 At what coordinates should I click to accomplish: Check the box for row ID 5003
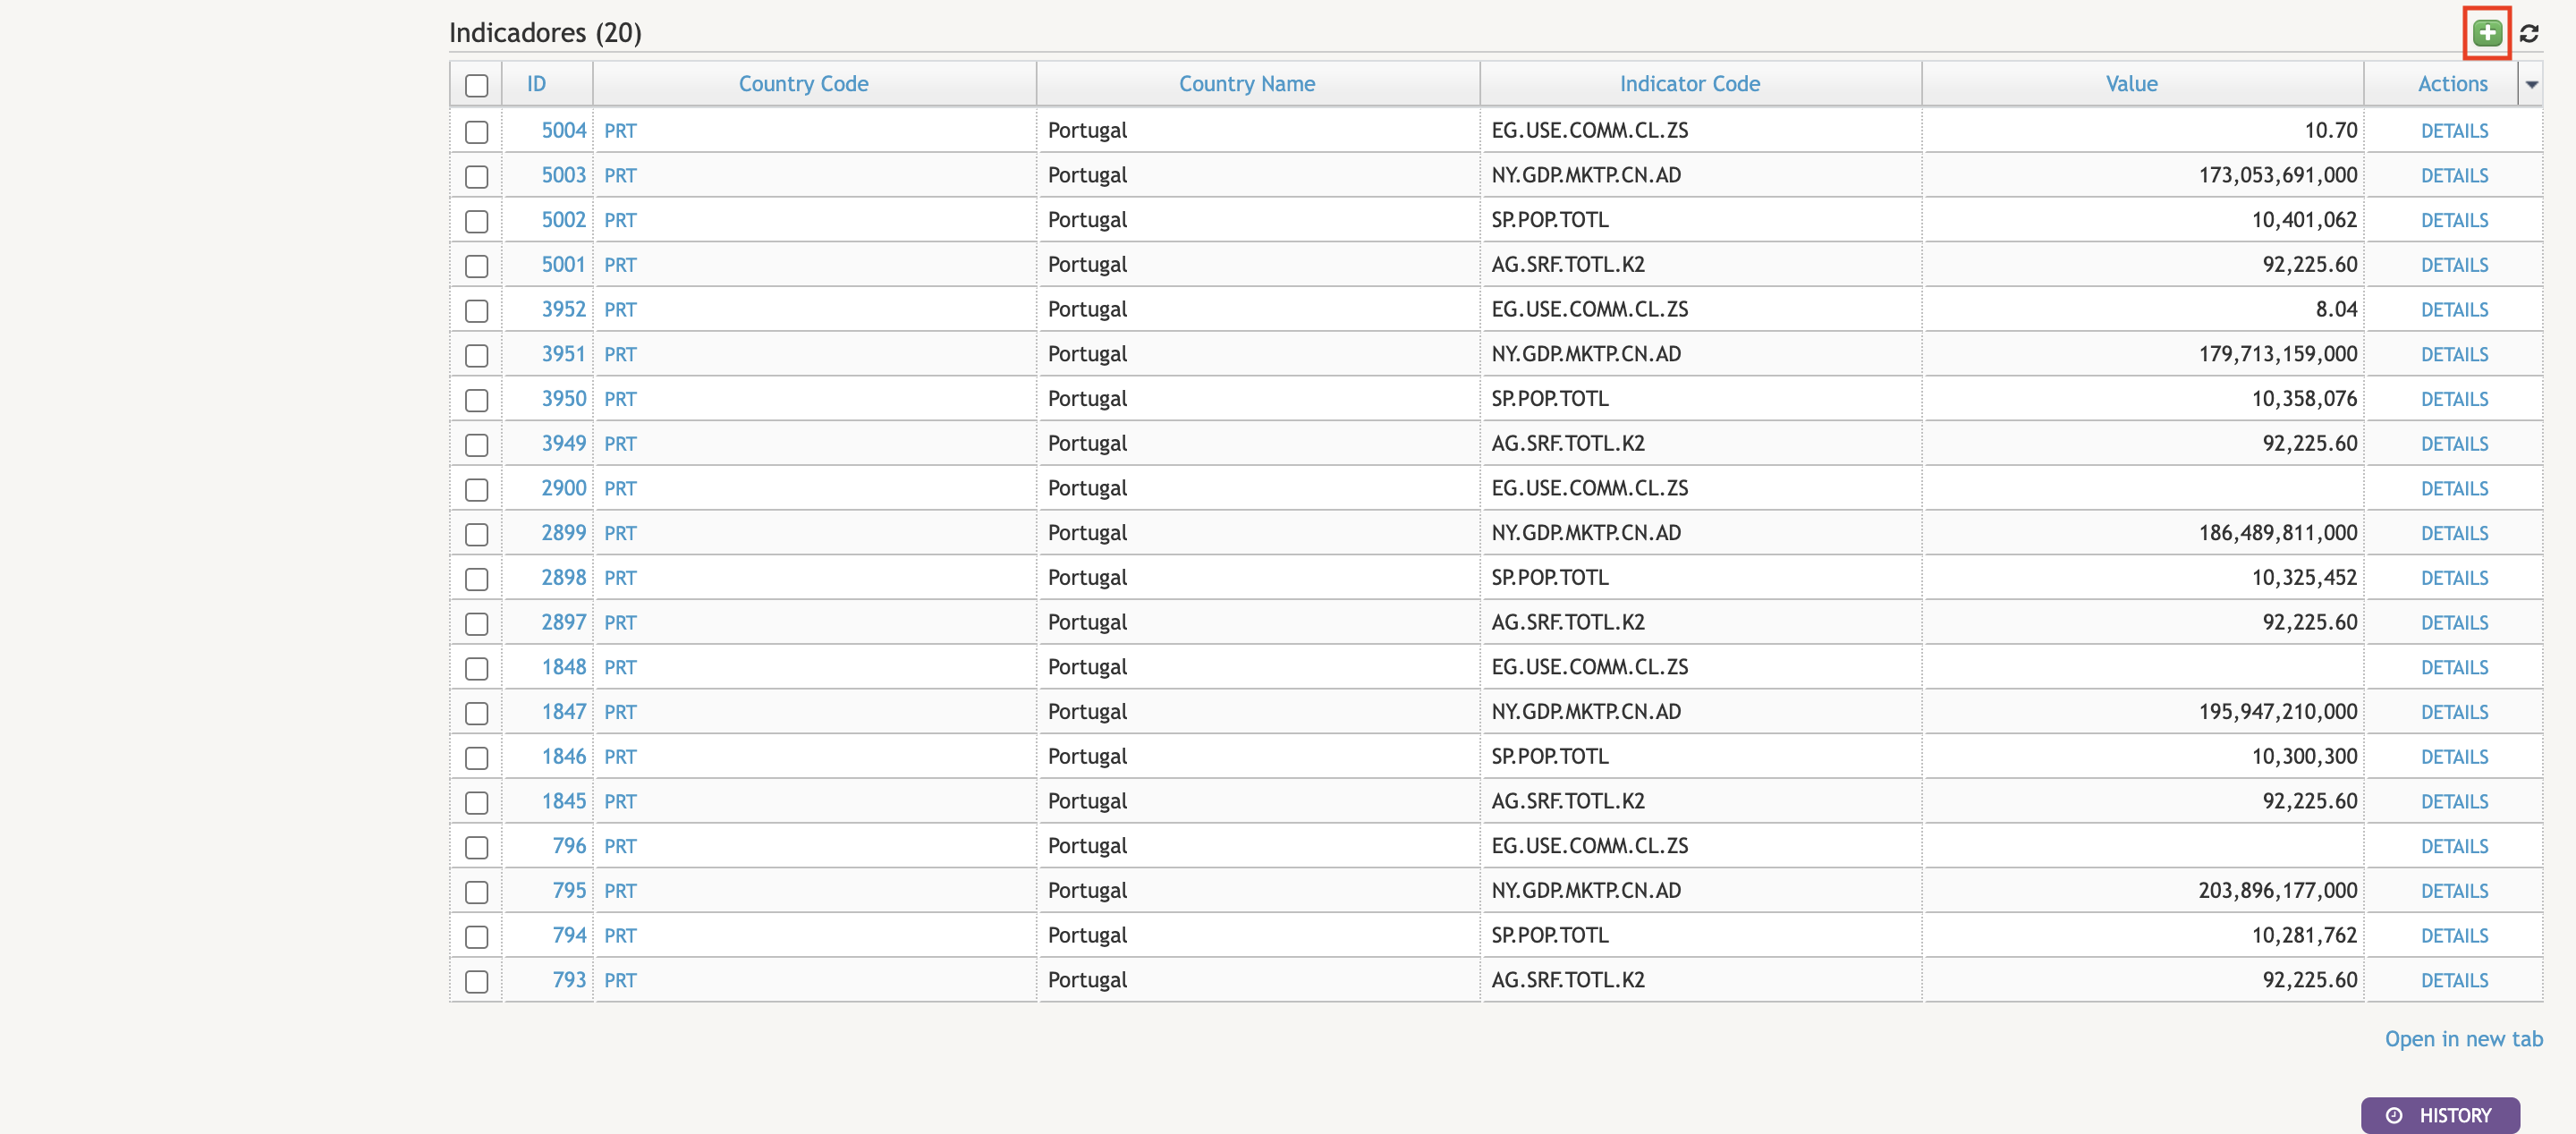477,176
